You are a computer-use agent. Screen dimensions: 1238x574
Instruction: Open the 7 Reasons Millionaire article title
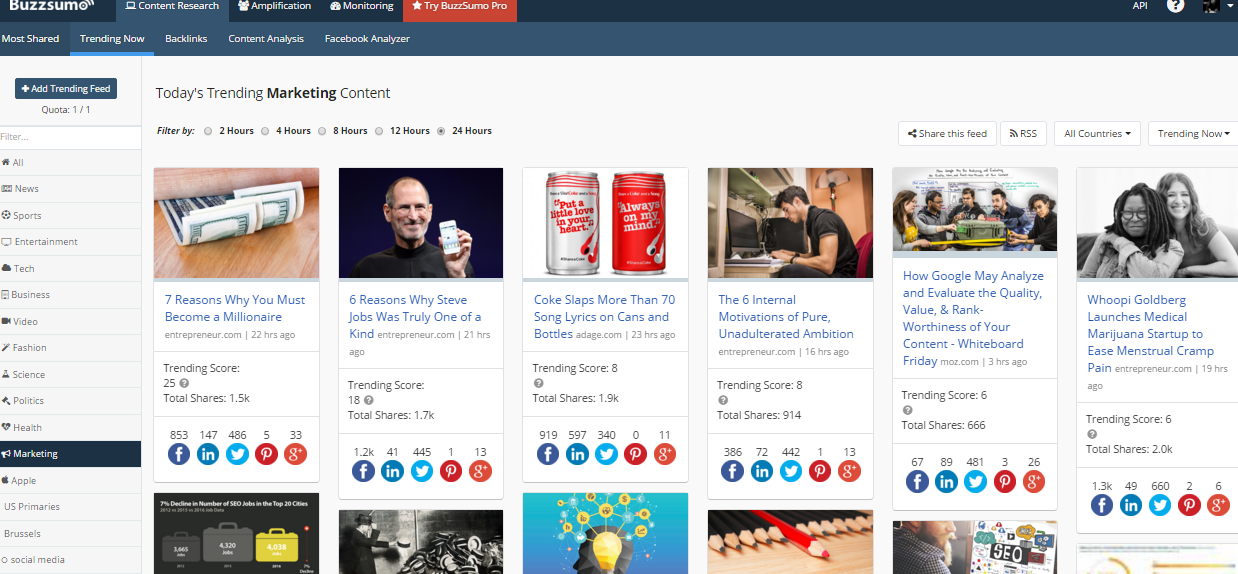click(x=235, y=308)
